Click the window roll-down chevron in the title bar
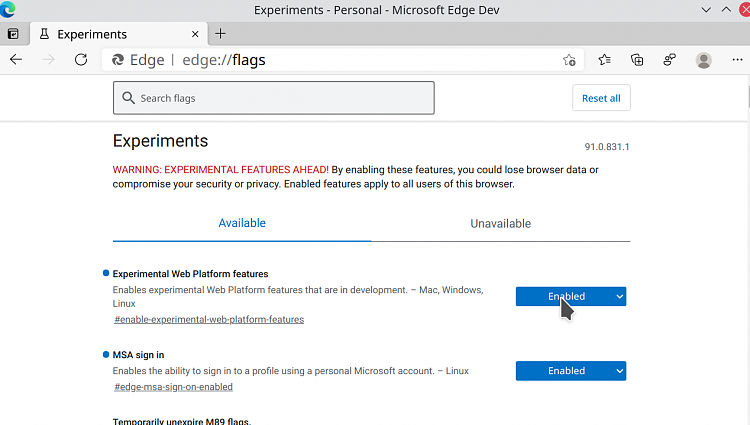The width and height of the screenshot is (750, 425). [x=706, y=10]
